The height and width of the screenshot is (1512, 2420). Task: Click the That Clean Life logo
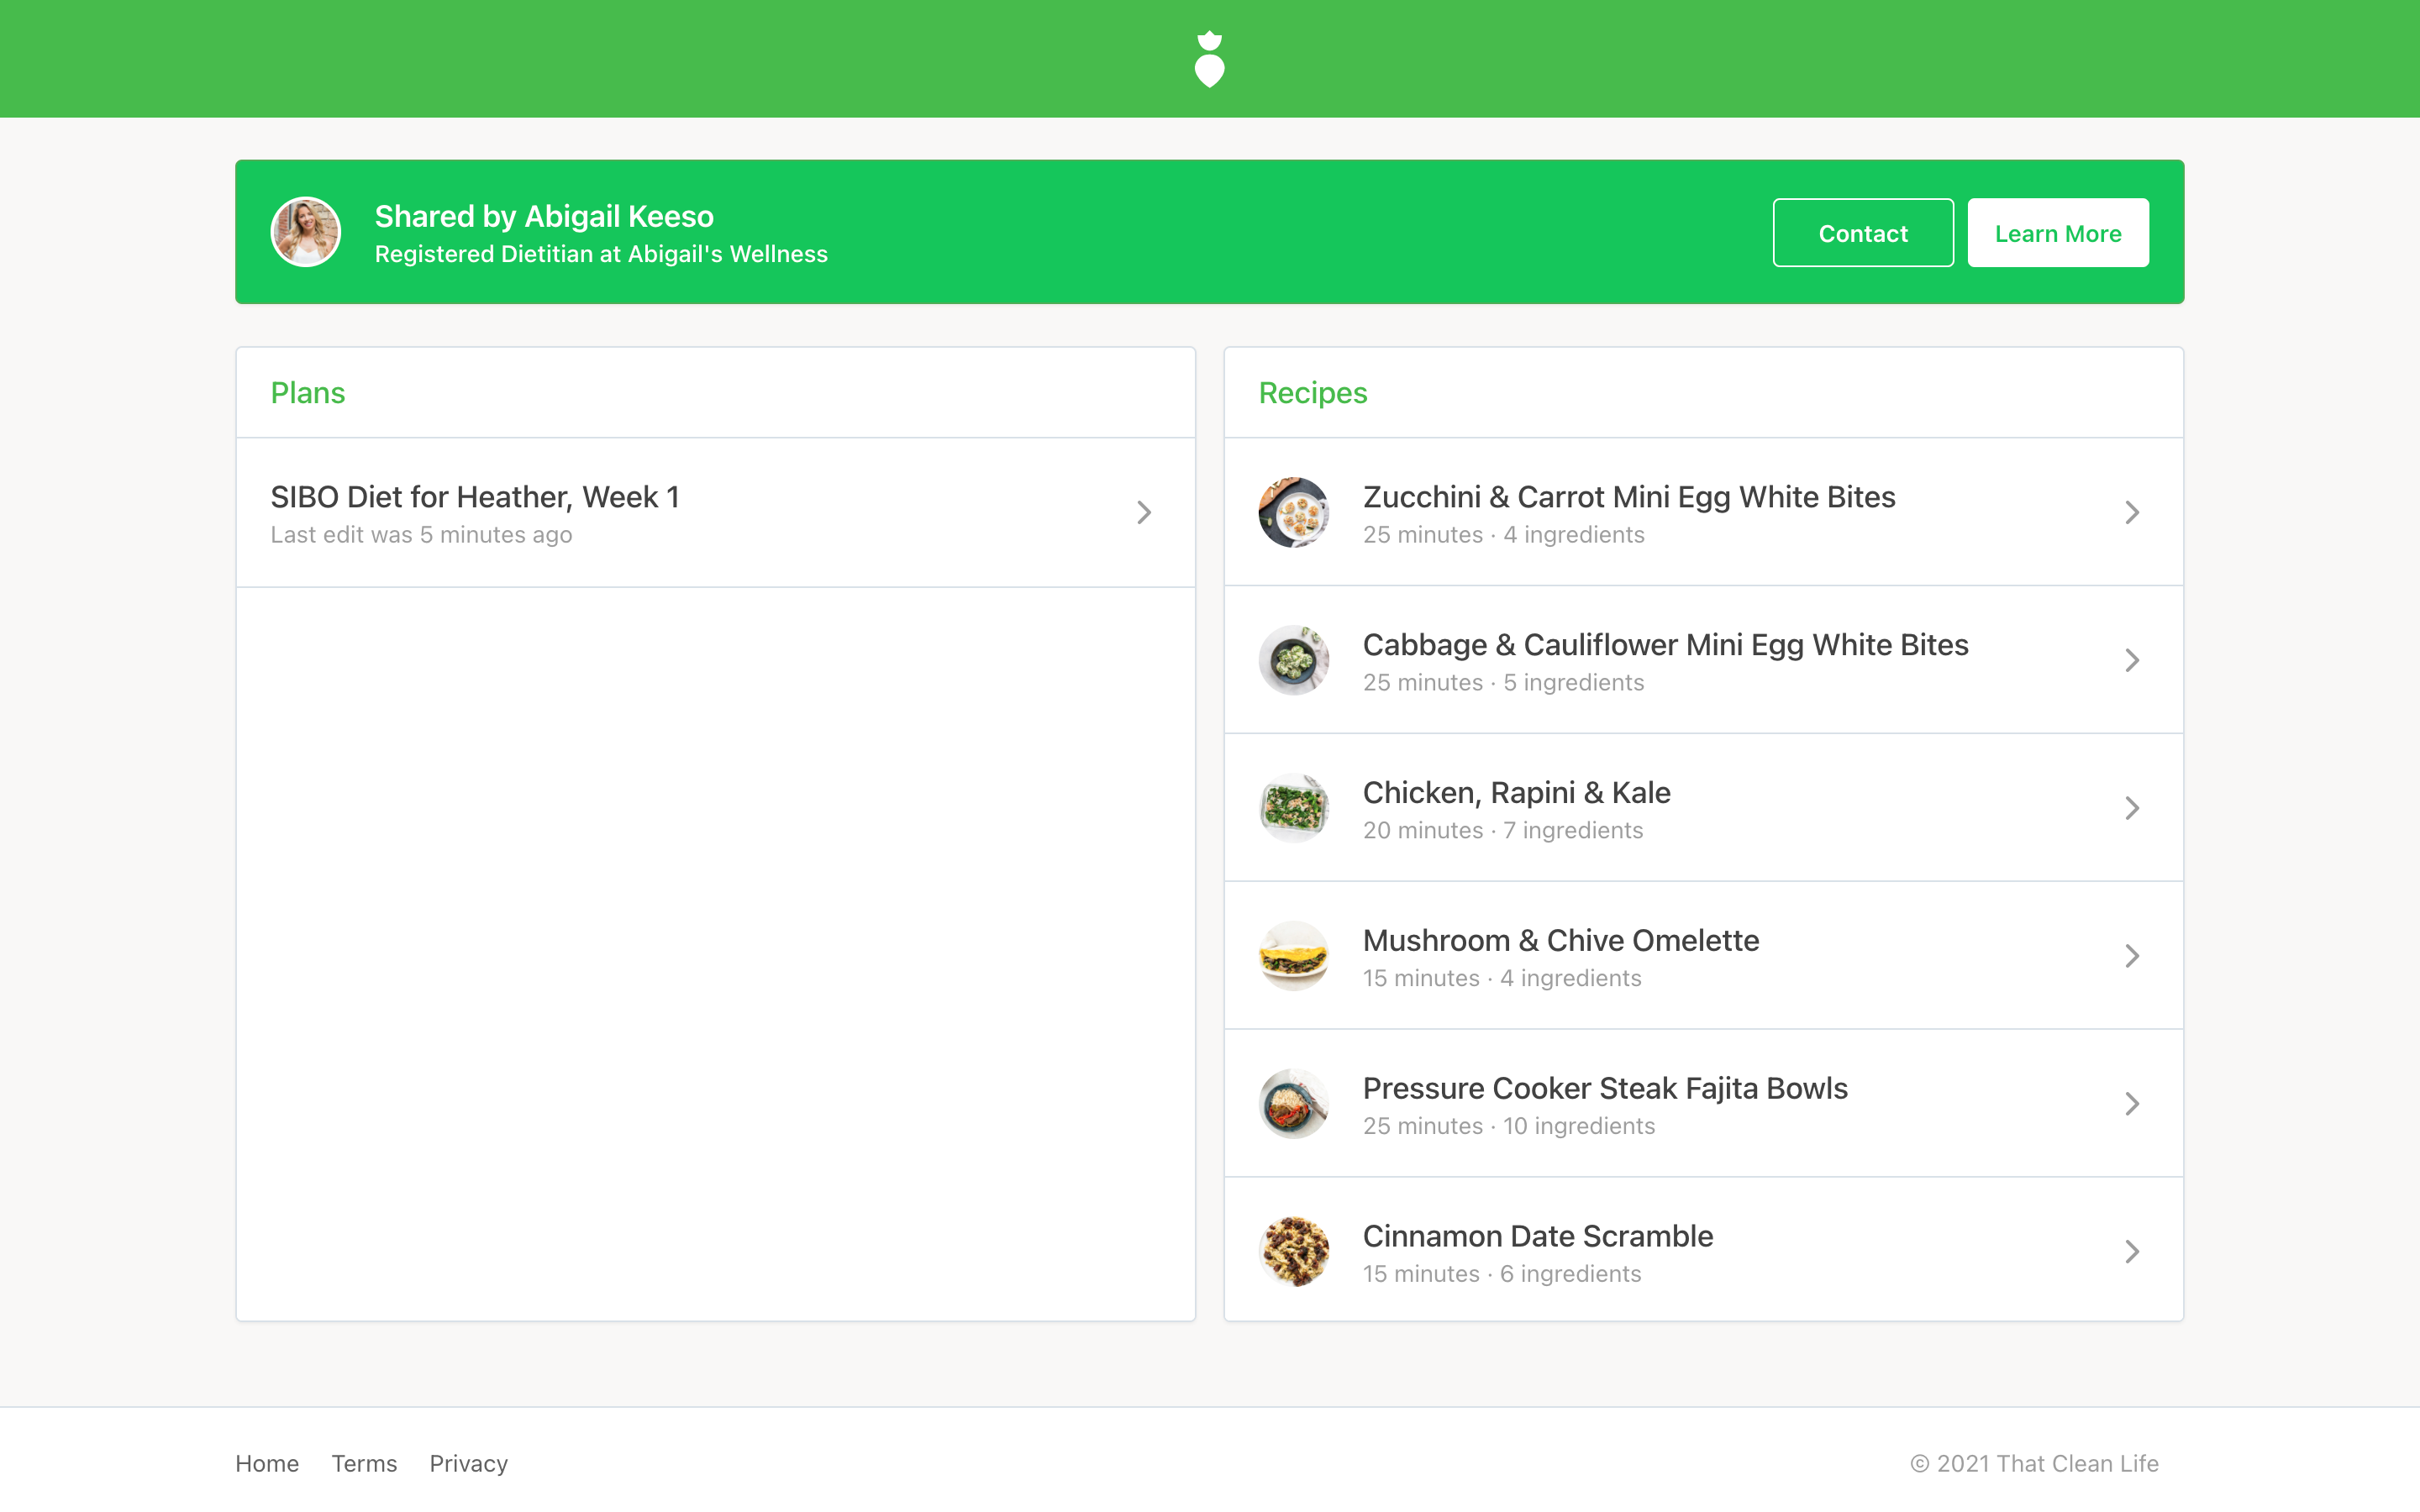click(x=1209, y=59)
